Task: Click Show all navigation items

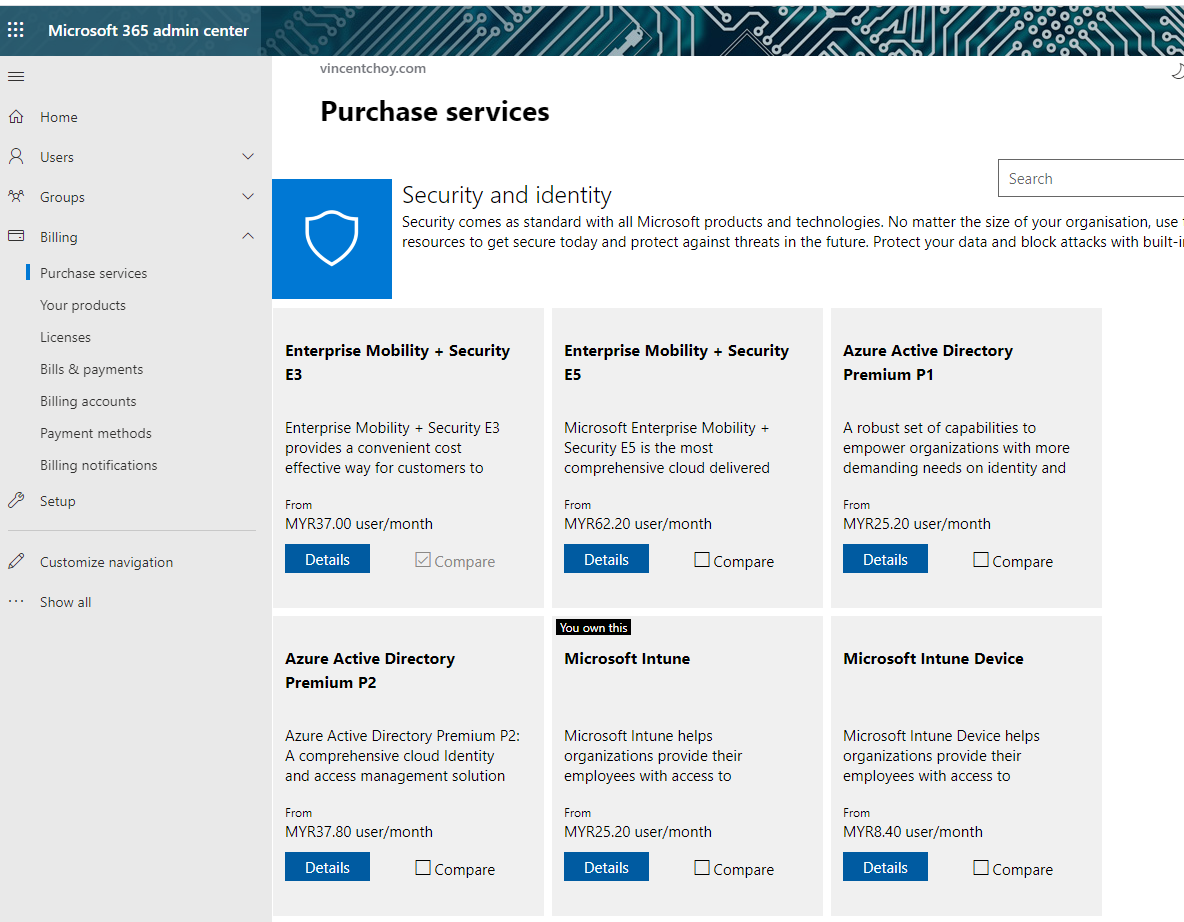Action: coord(66,602)
